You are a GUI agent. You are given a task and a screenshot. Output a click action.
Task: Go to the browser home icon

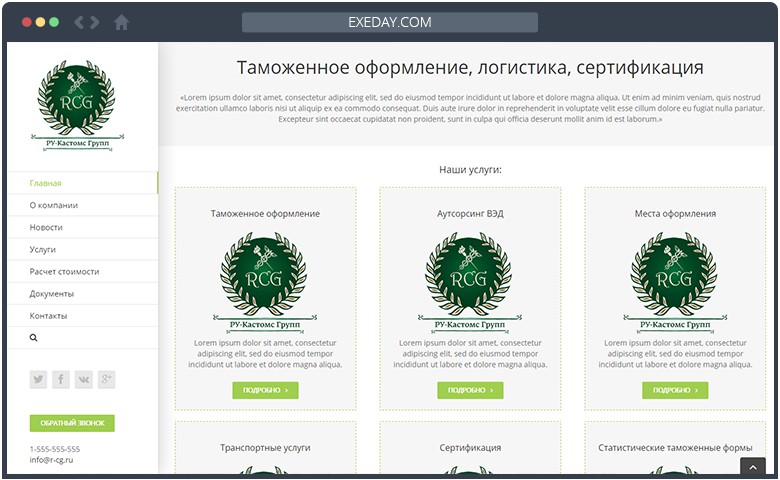(121, 22)
